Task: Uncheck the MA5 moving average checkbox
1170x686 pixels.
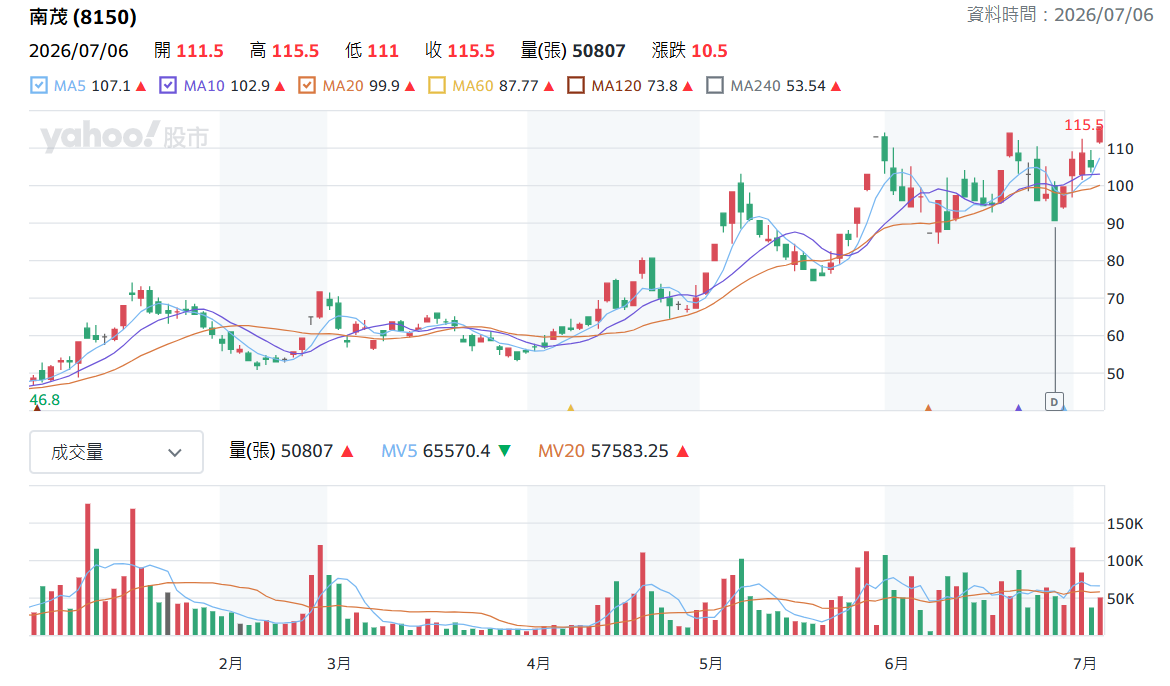Action: (x=39, y=85)
